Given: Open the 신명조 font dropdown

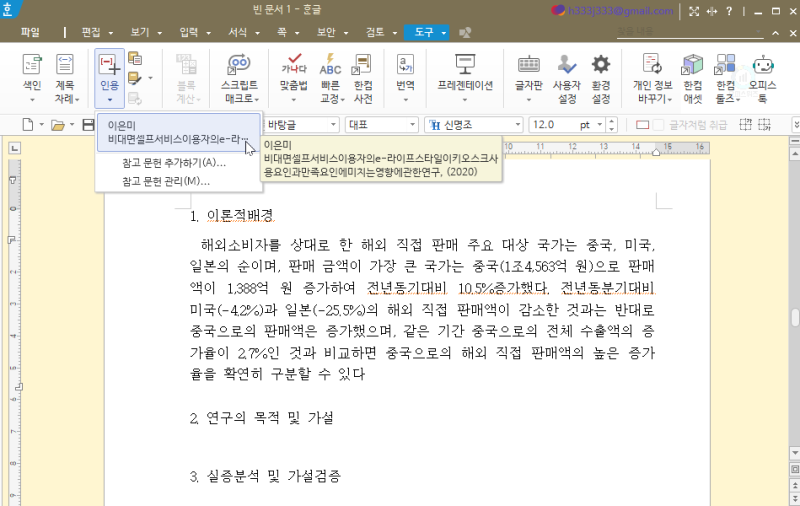Looking at the screenshot, I should click(517, 124).
